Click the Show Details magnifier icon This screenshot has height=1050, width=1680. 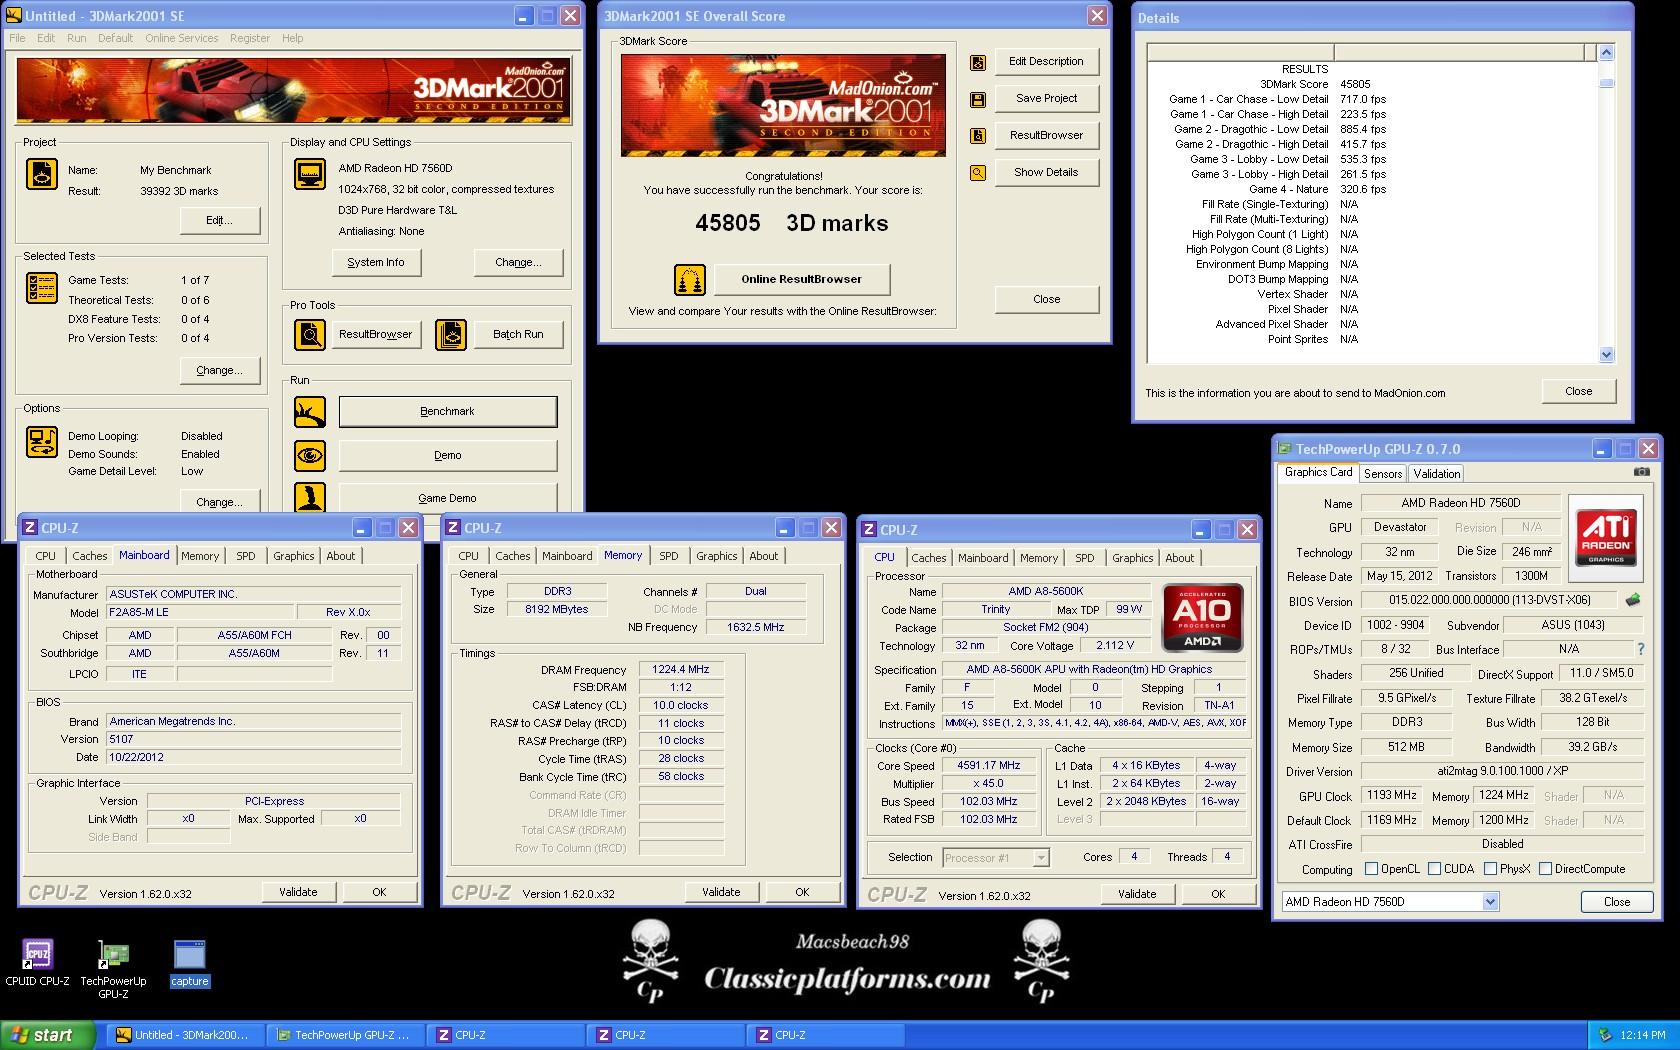978,172
